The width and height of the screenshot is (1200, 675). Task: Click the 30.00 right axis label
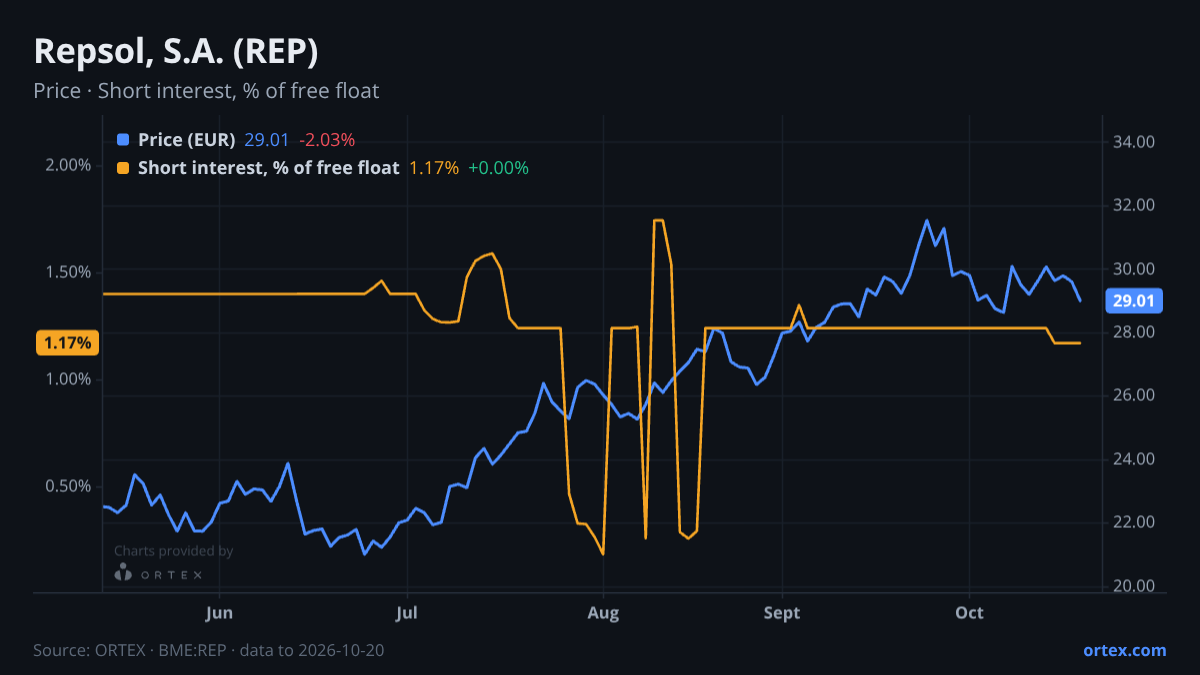[1134, 269]
